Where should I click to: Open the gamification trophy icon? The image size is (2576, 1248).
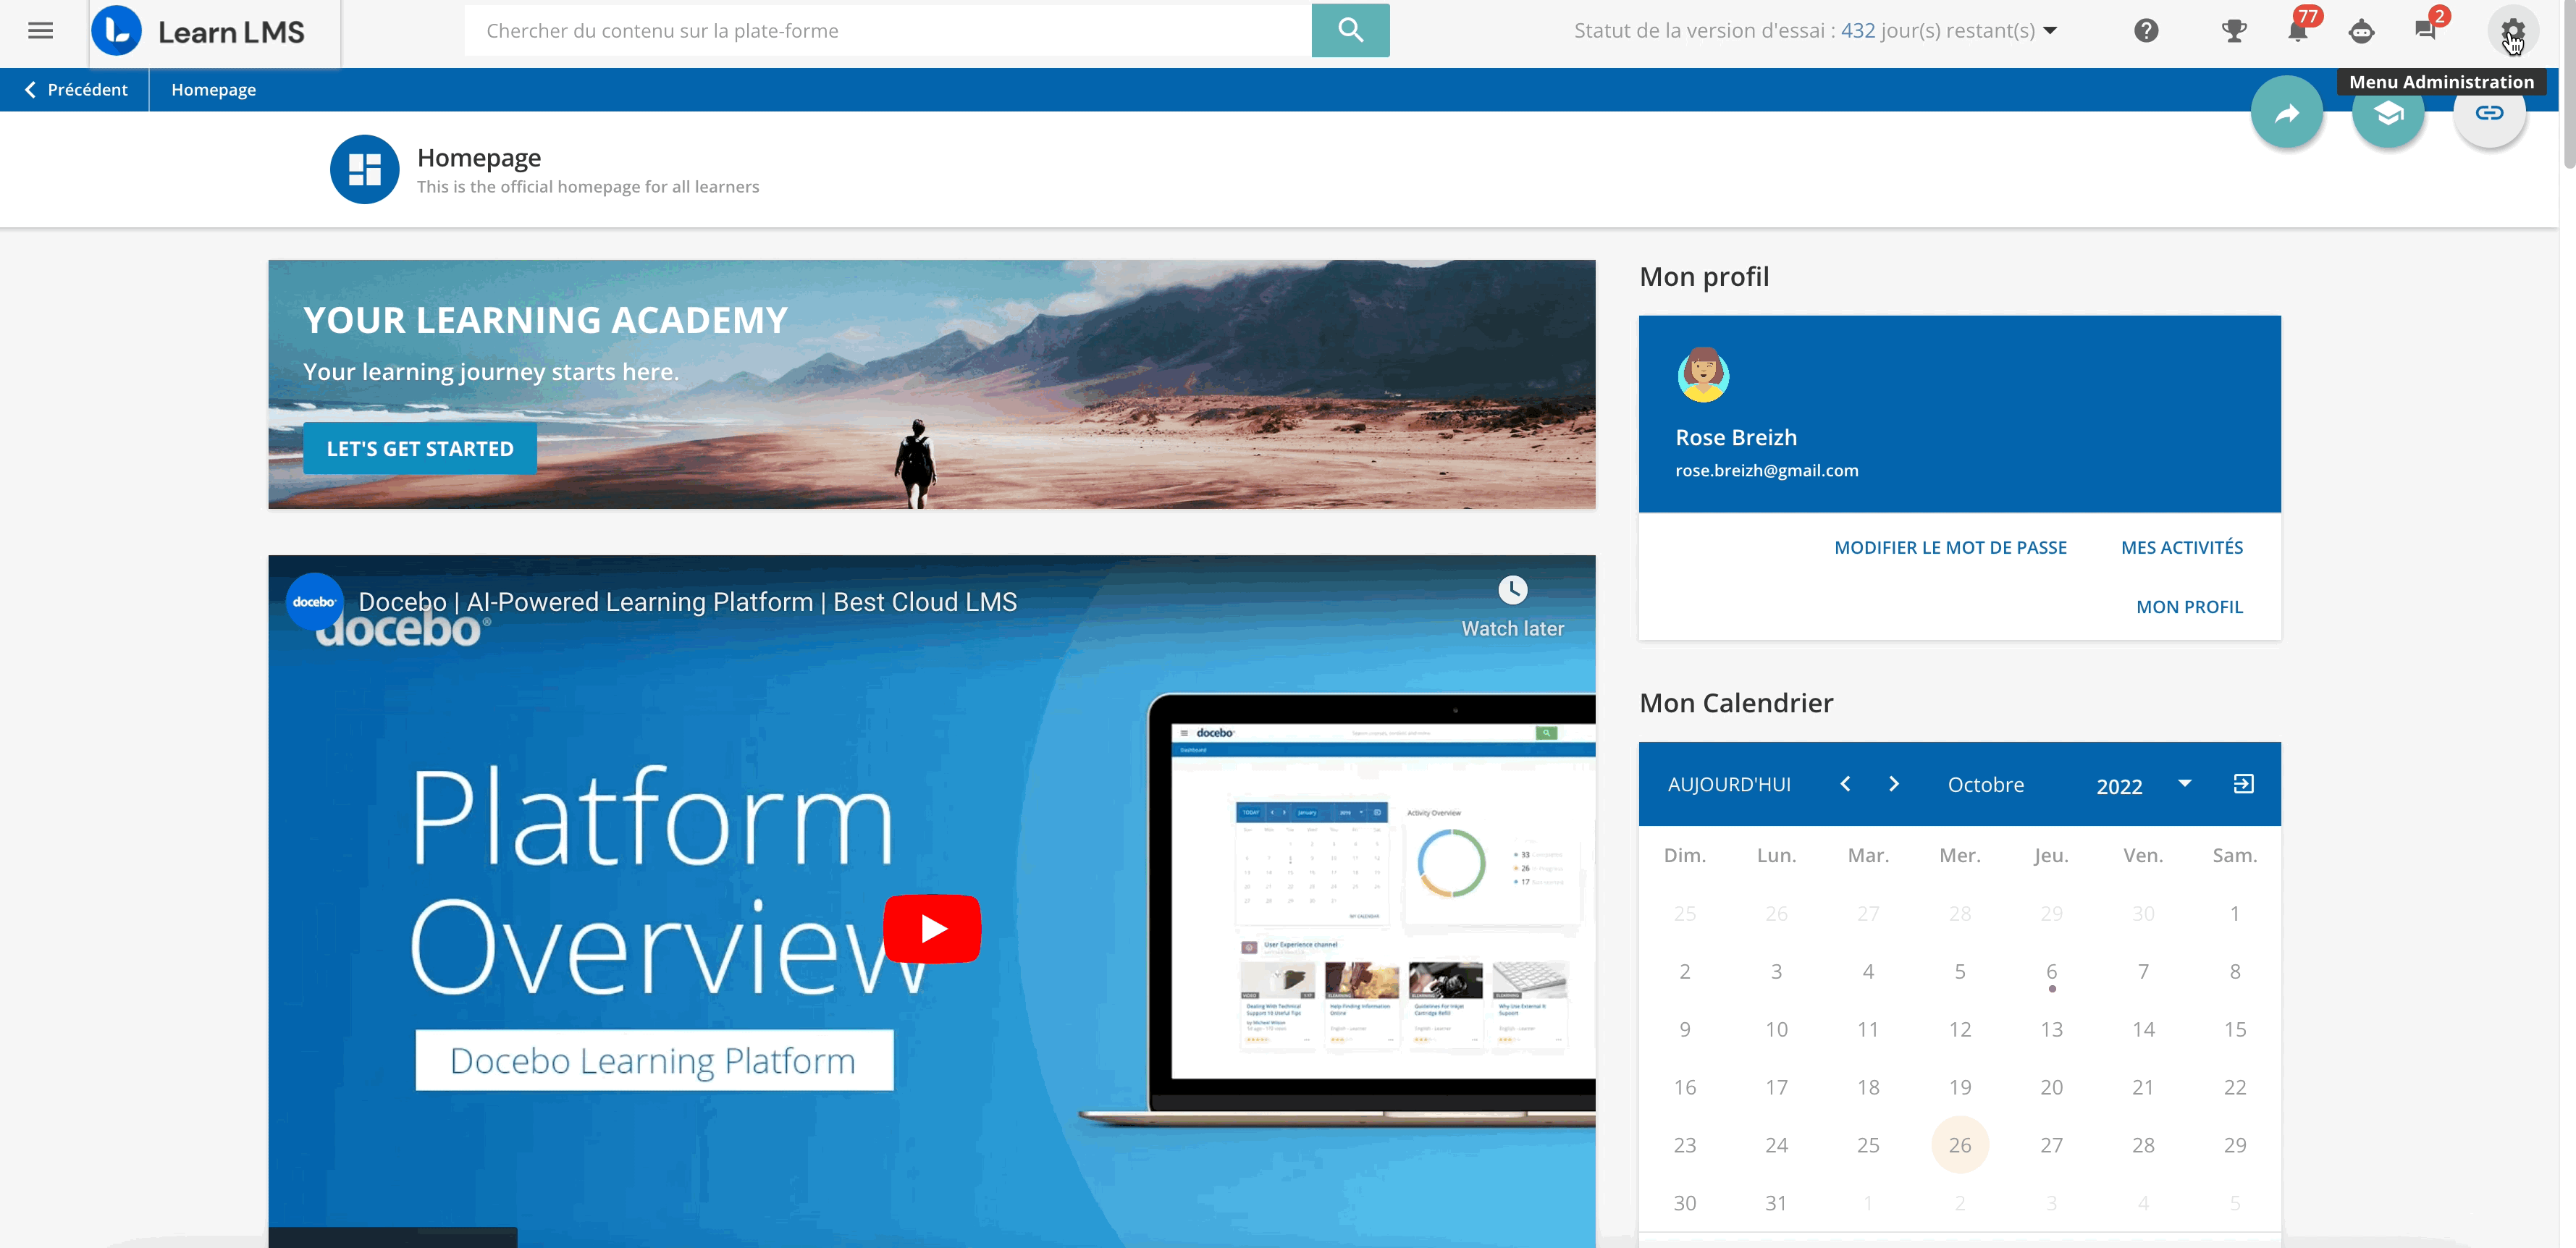tap(2233, 31)
